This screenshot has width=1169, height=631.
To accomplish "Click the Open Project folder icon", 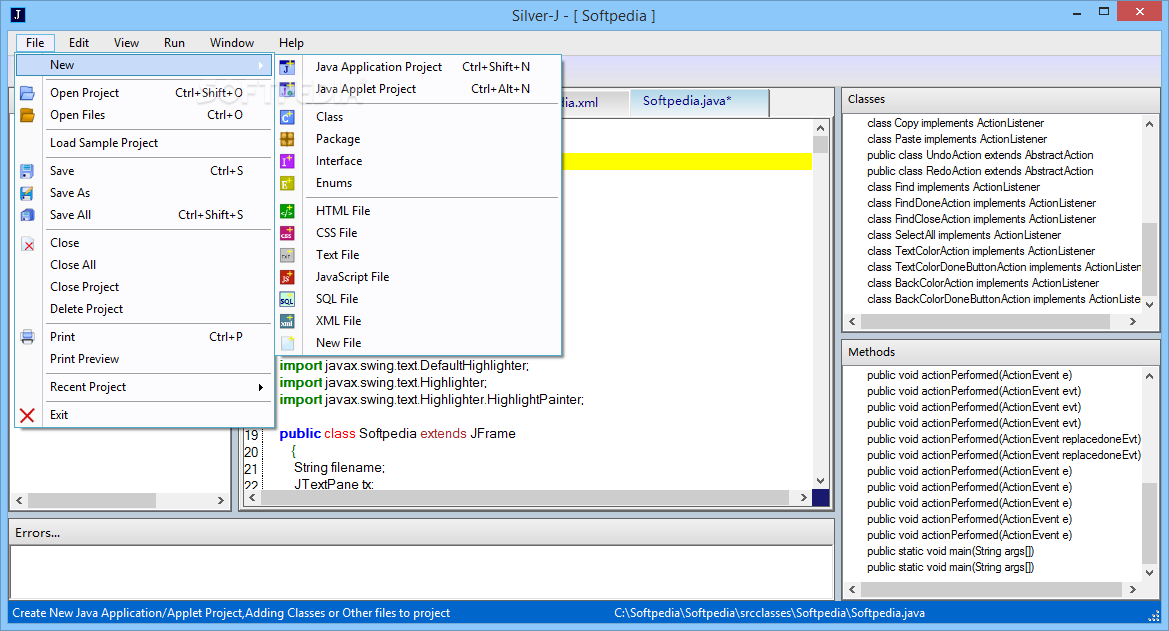I will [28, 93].
